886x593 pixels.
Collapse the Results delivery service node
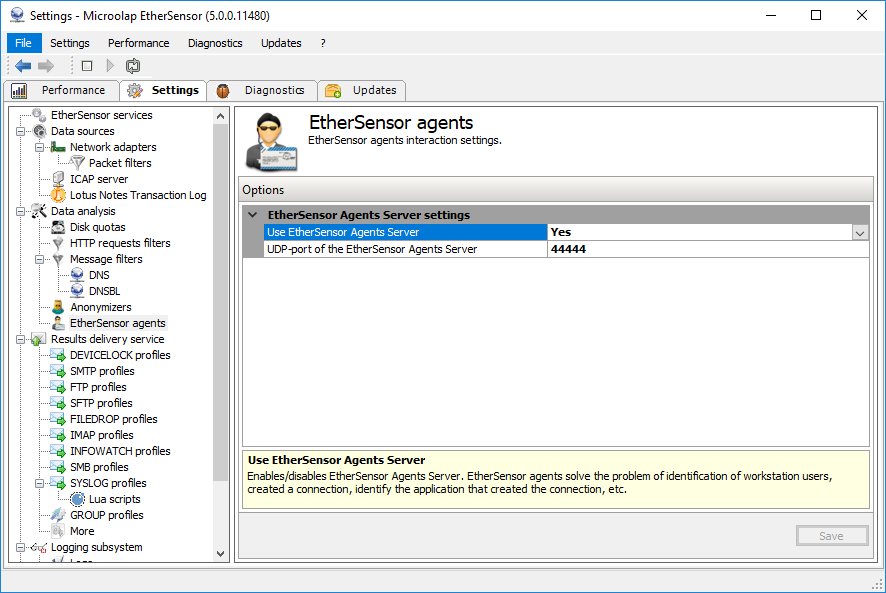tap(20, 339)
